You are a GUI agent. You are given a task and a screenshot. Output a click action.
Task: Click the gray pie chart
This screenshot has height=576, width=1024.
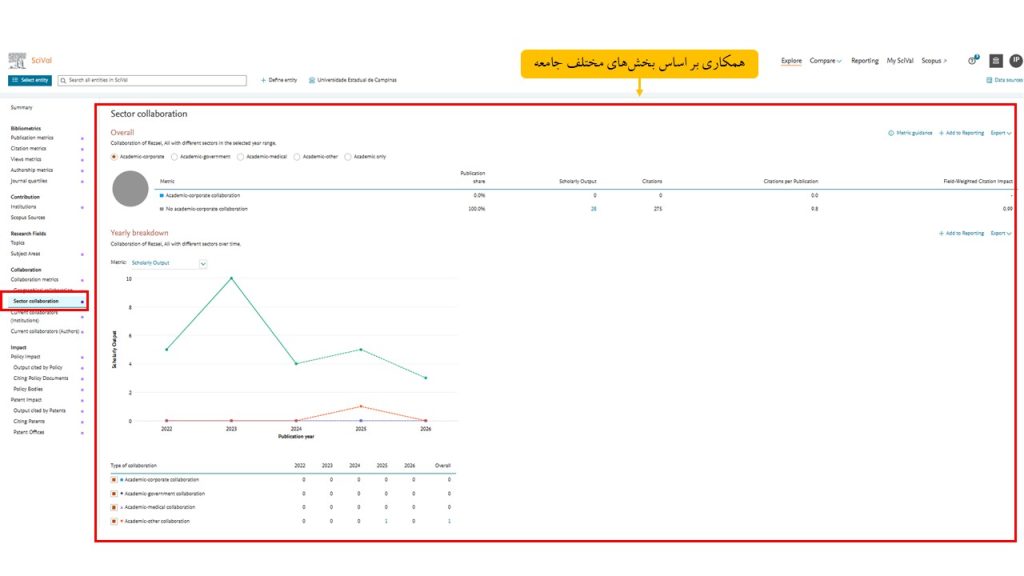pos(131,189)
